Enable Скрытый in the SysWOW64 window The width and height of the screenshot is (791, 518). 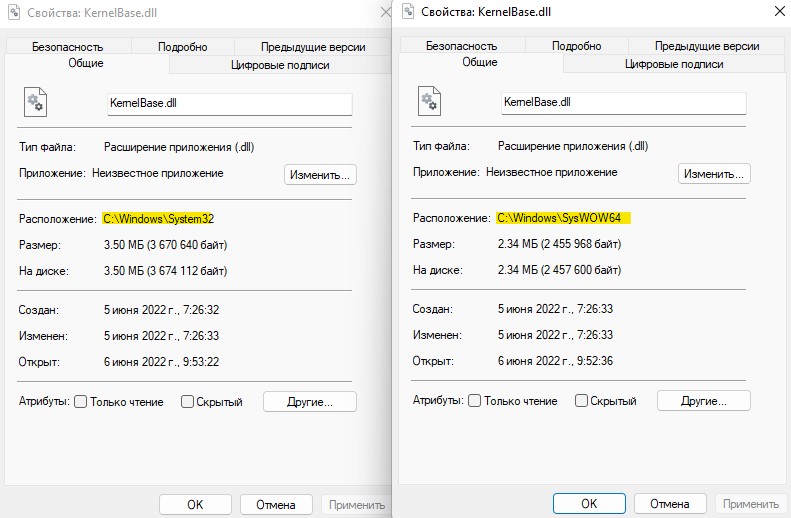point(581,401)
